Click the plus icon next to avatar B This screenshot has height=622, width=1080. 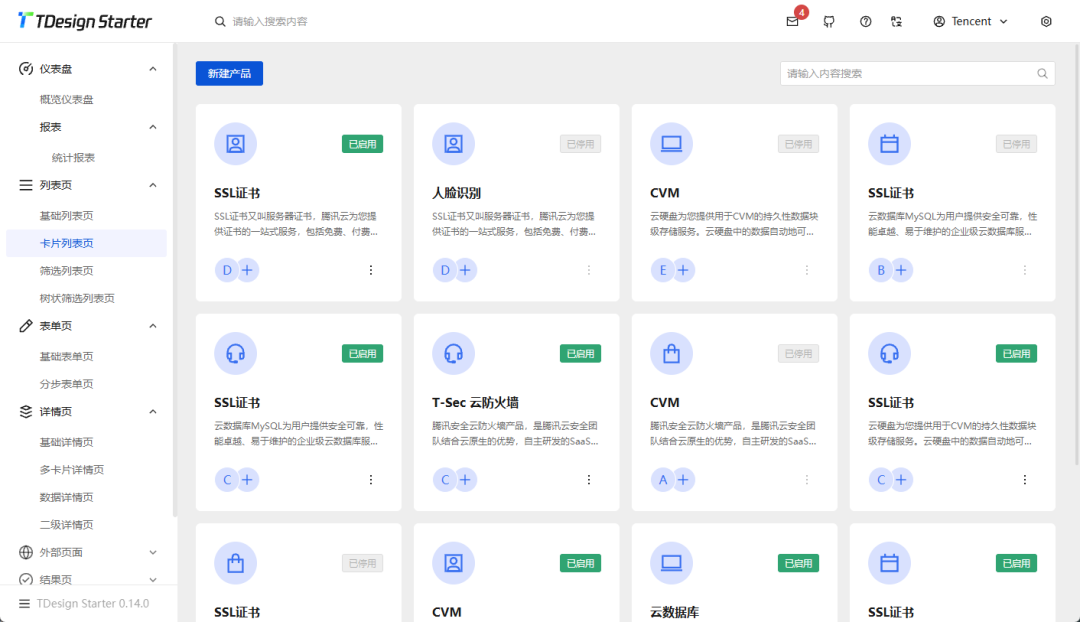901,270
